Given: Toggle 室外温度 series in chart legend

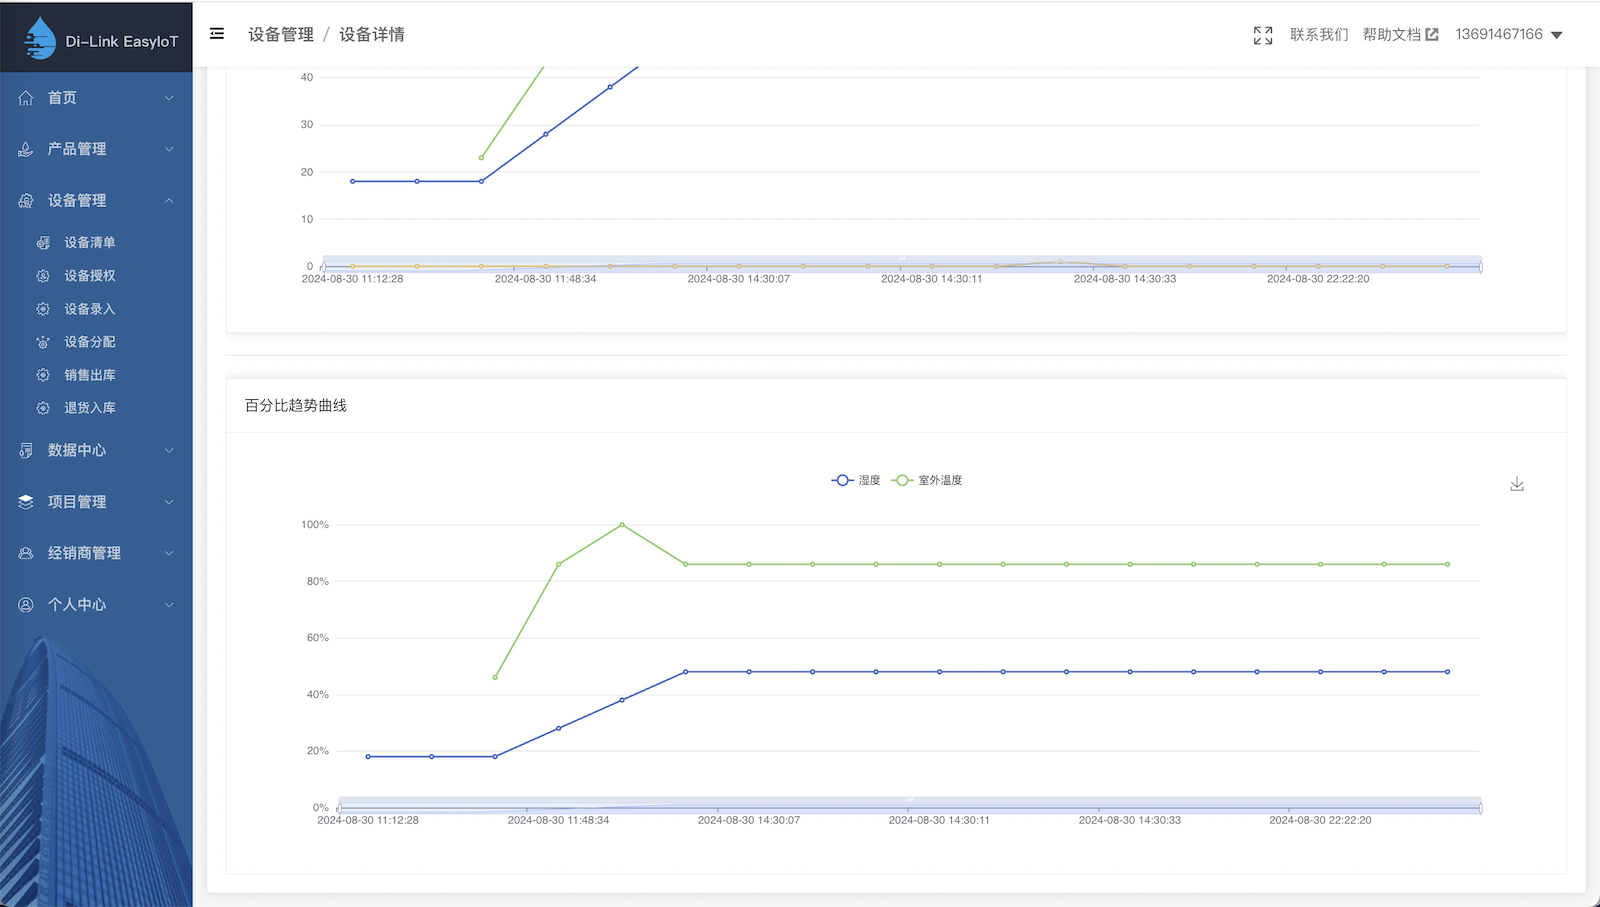Looking at the screenshot, I should (927, 480).
